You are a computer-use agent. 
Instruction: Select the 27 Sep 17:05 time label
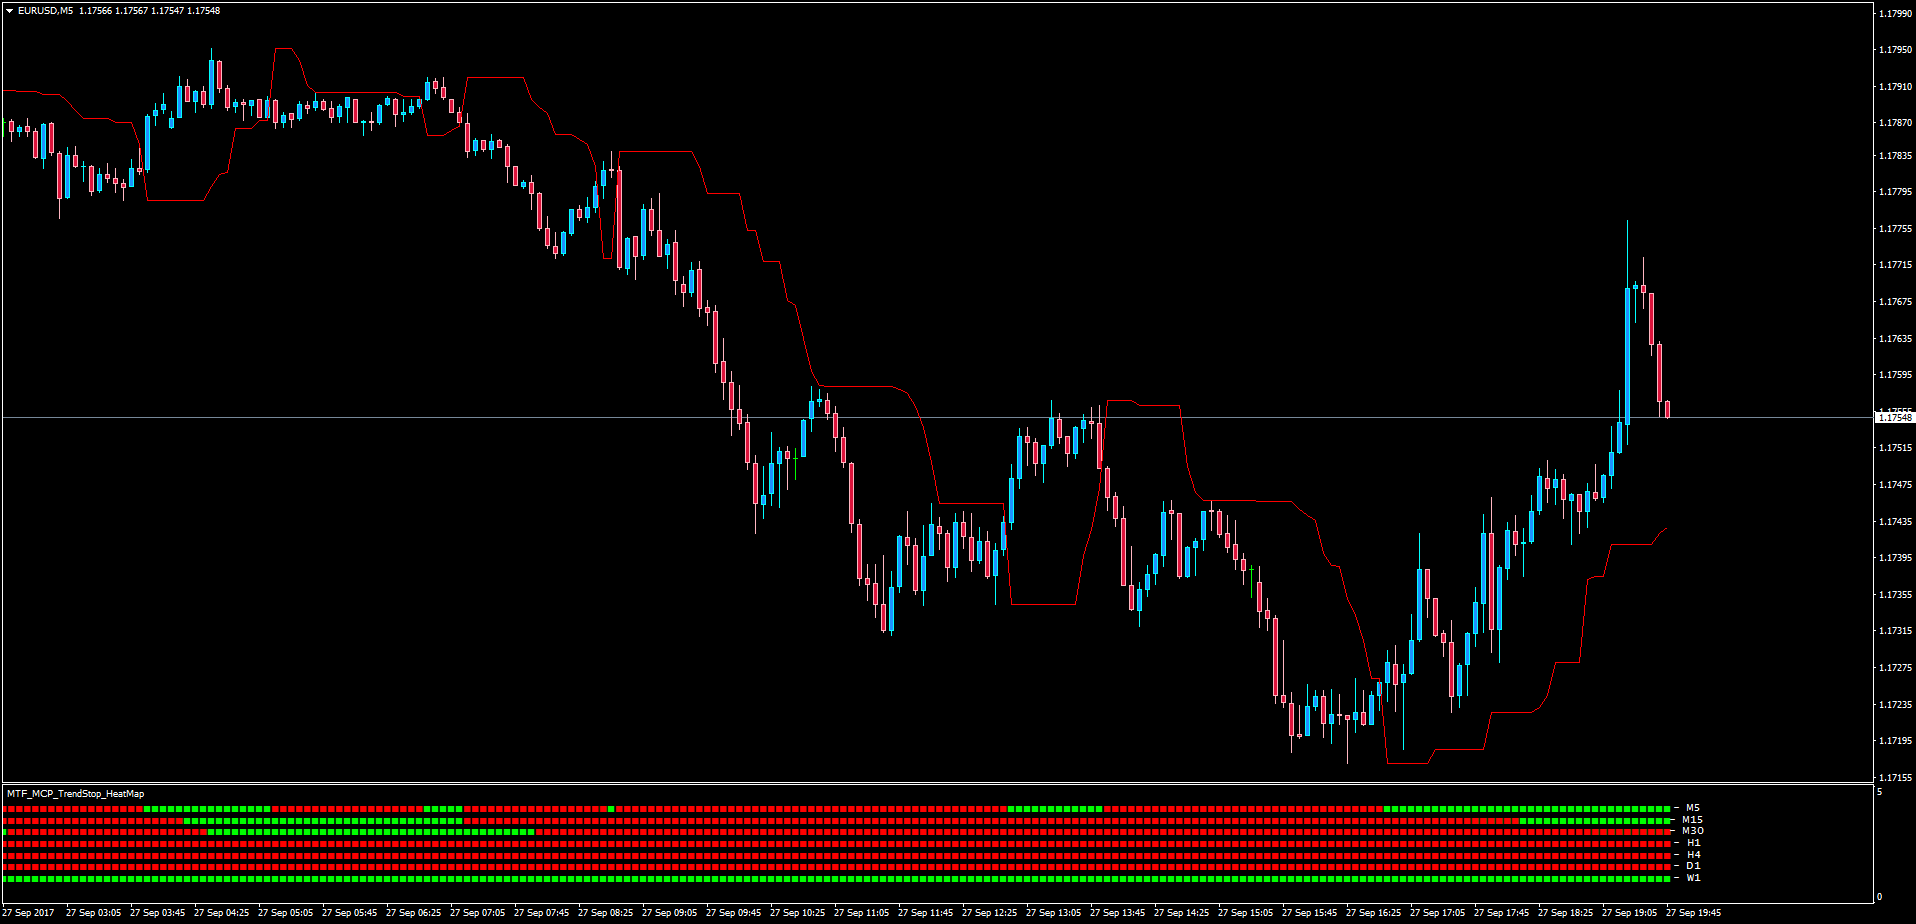1437,913
